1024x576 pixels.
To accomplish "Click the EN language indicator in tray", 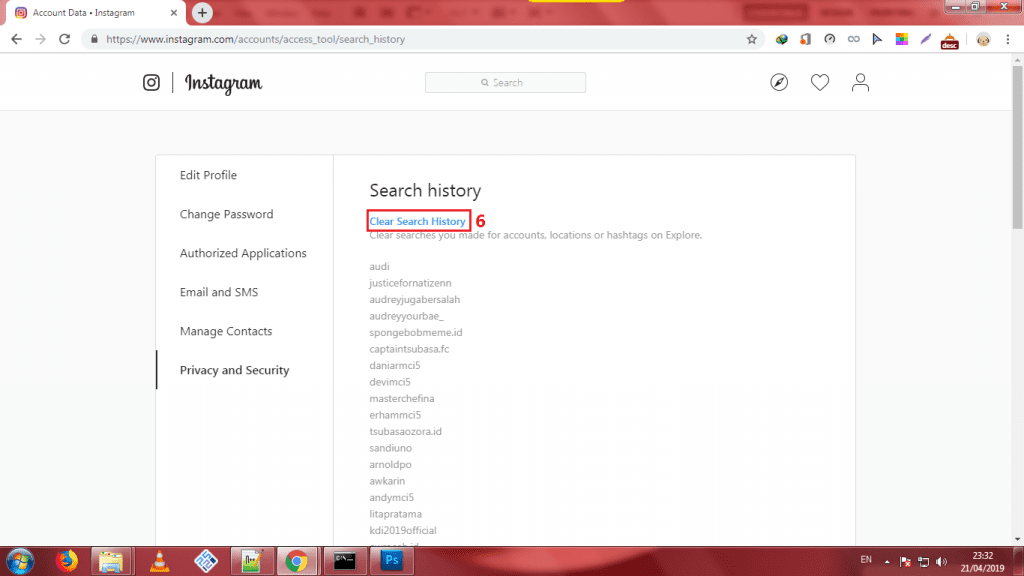I will 866,560.
